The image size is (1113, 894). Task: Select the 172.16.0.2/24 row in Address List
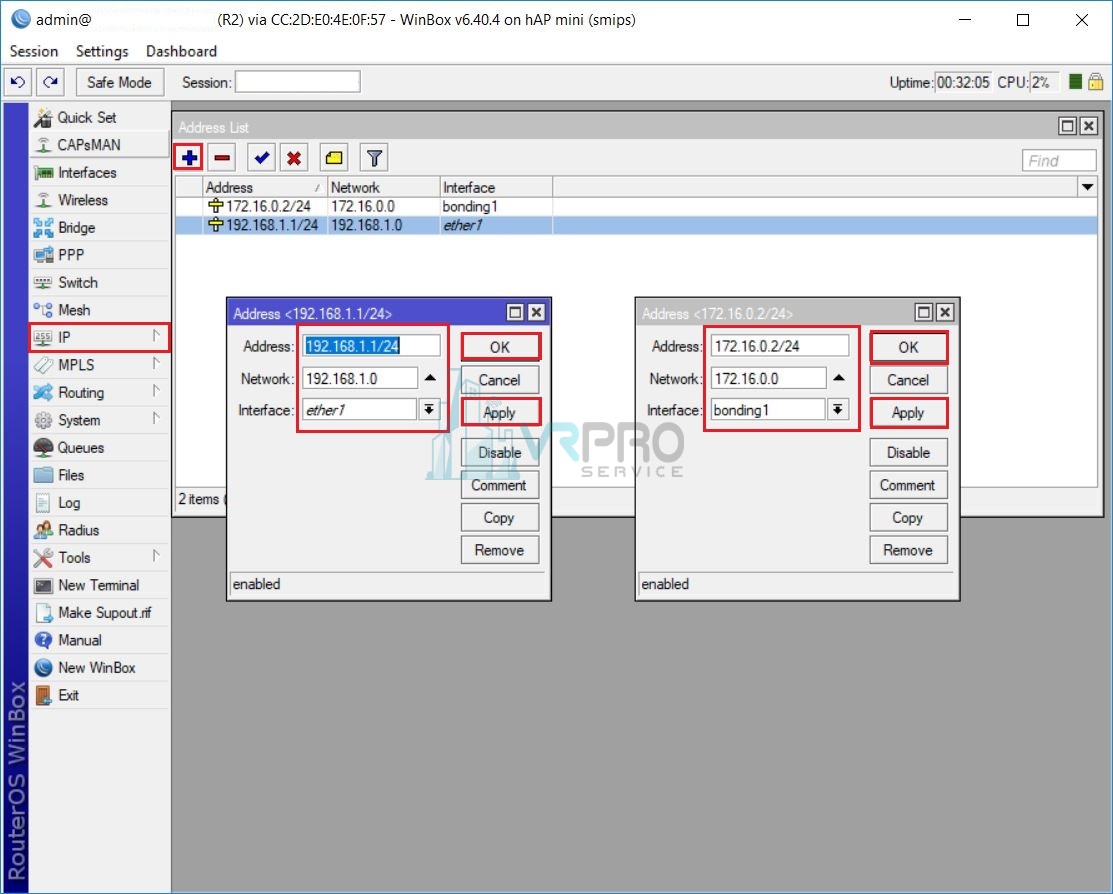coord(636,207)
